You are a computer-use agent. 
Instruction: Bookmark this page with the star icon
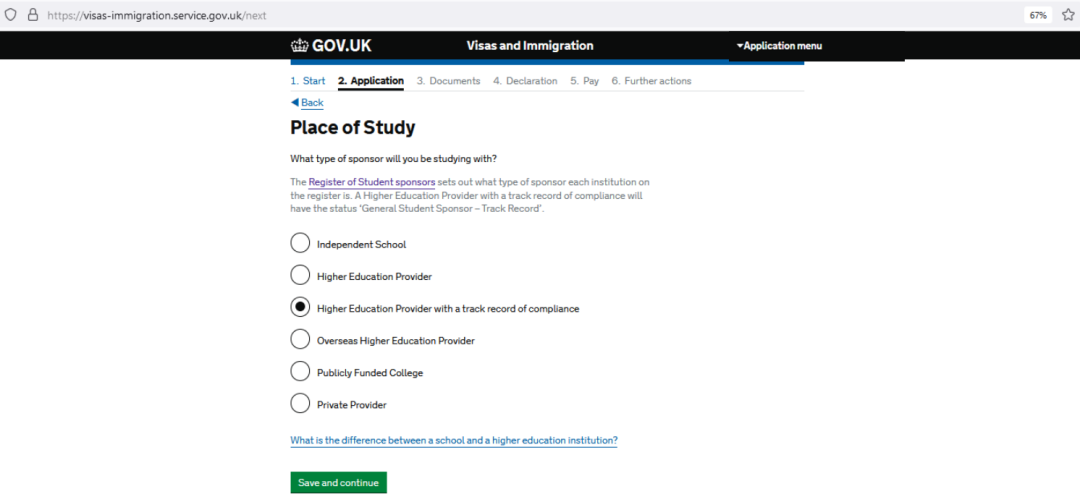click(1068, 14)
